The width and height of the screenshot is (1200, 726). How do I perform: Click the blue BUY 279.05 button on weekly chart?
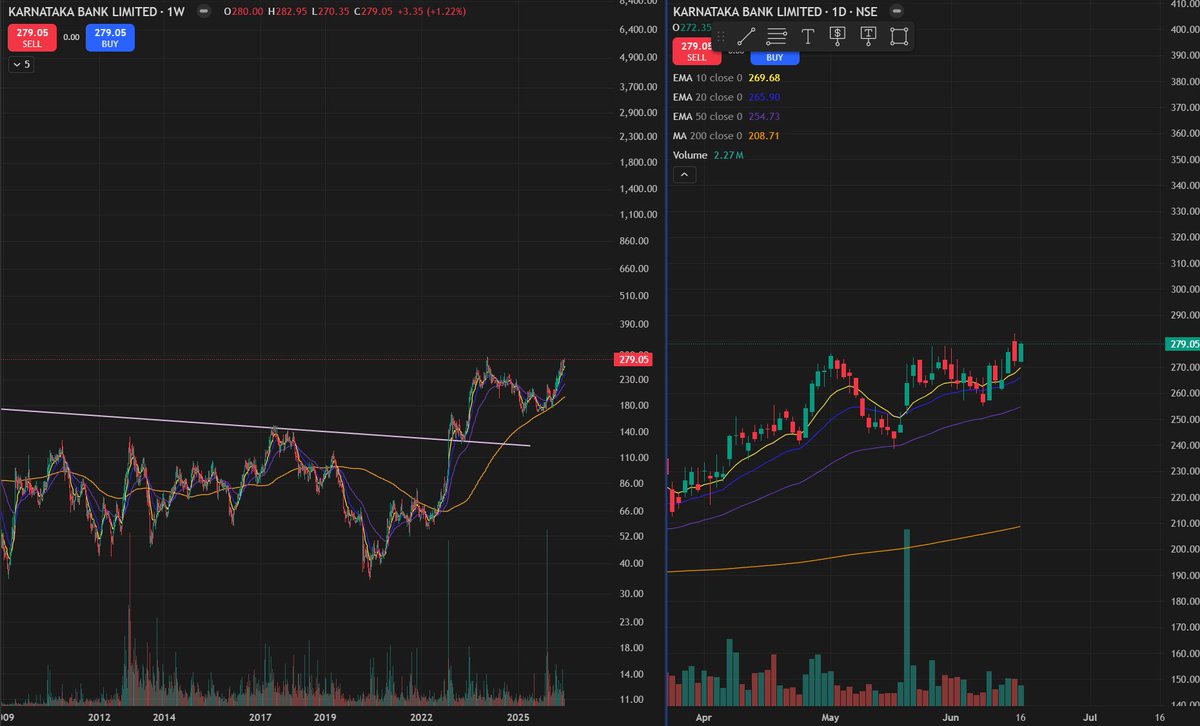(x=112, y=38)
